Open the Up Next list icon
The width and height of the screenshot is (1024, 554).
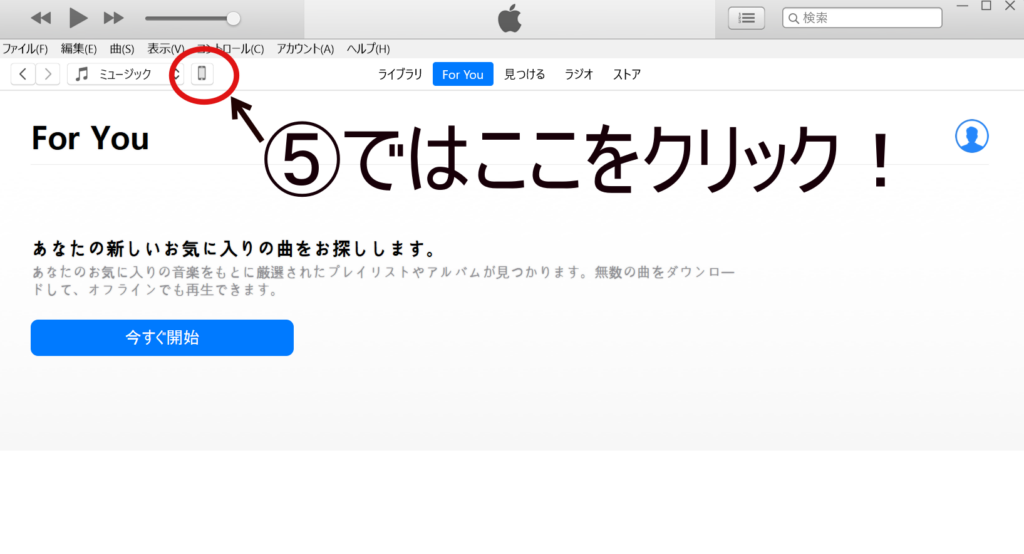click(746, 18)
